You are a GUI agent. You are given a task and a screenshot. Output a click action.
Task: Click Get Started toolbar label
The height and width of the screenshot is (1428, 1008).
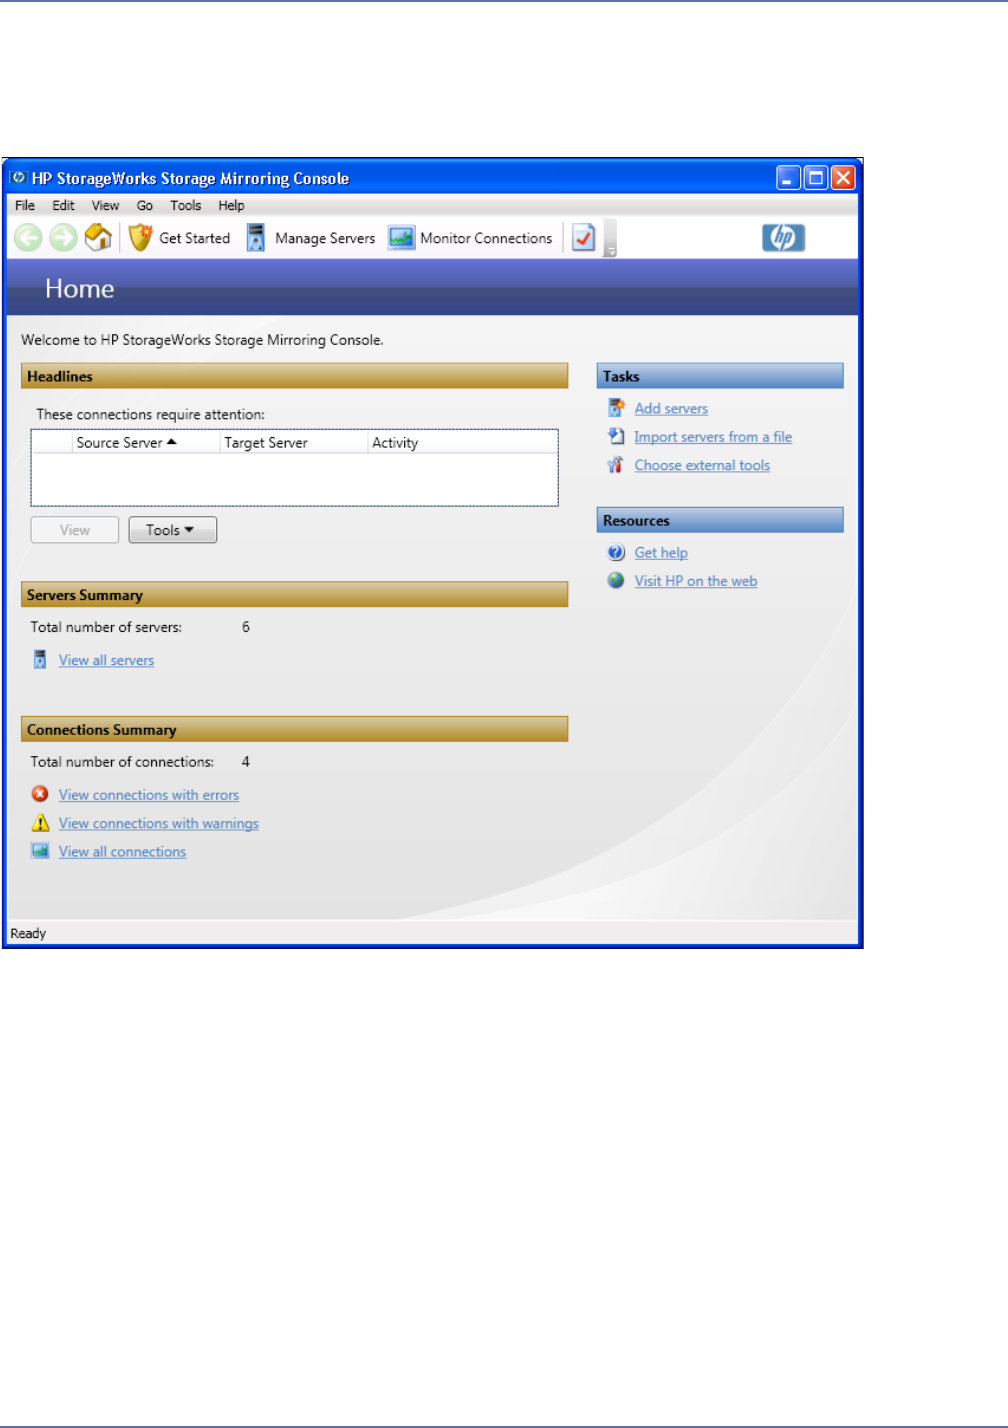(194, 238)
